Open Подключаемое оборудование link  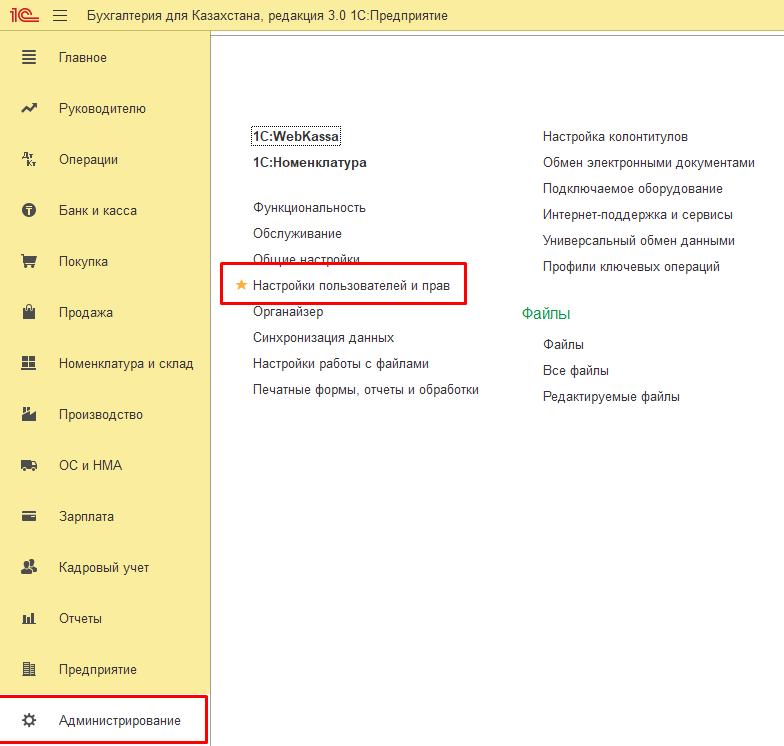click(632, 189)
